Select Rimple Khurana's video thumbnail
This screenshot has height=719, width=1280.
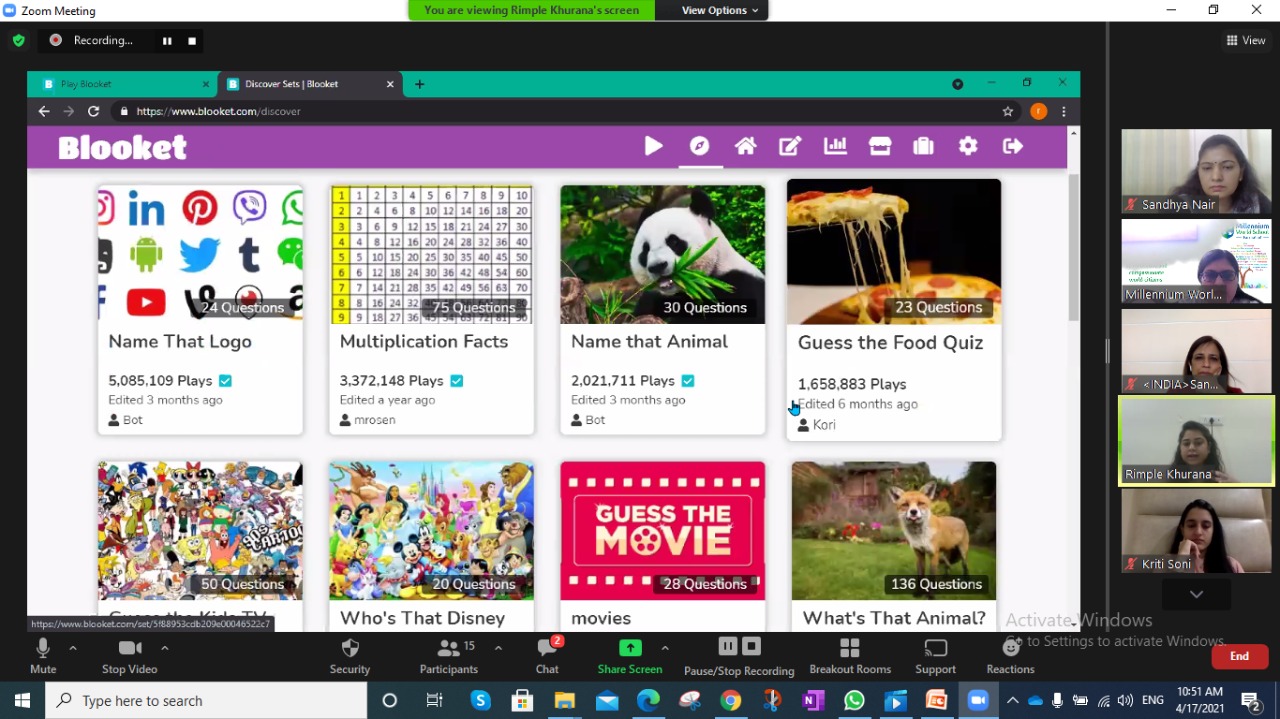pyautogui.click(x=1196, y=441)
